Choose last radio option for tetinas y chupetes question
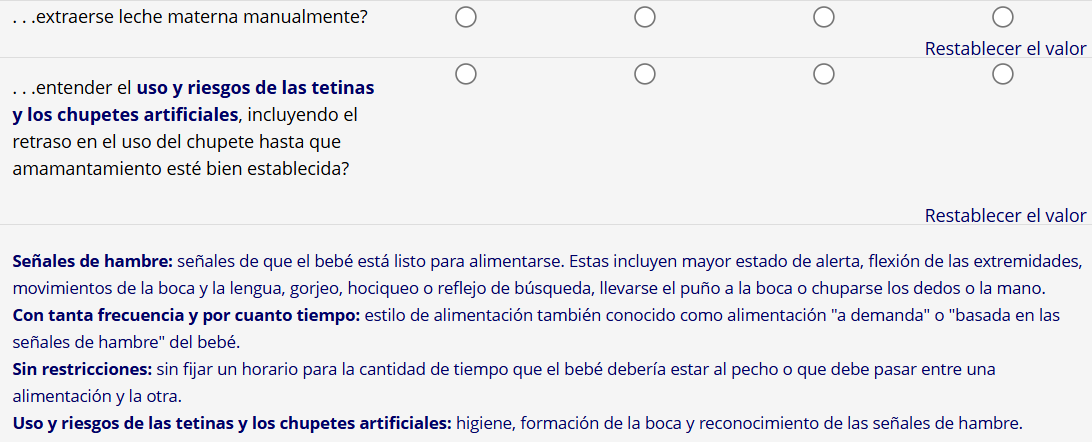The width and height of the screenshot is (1092, 442). click(x=1003, y=75)
